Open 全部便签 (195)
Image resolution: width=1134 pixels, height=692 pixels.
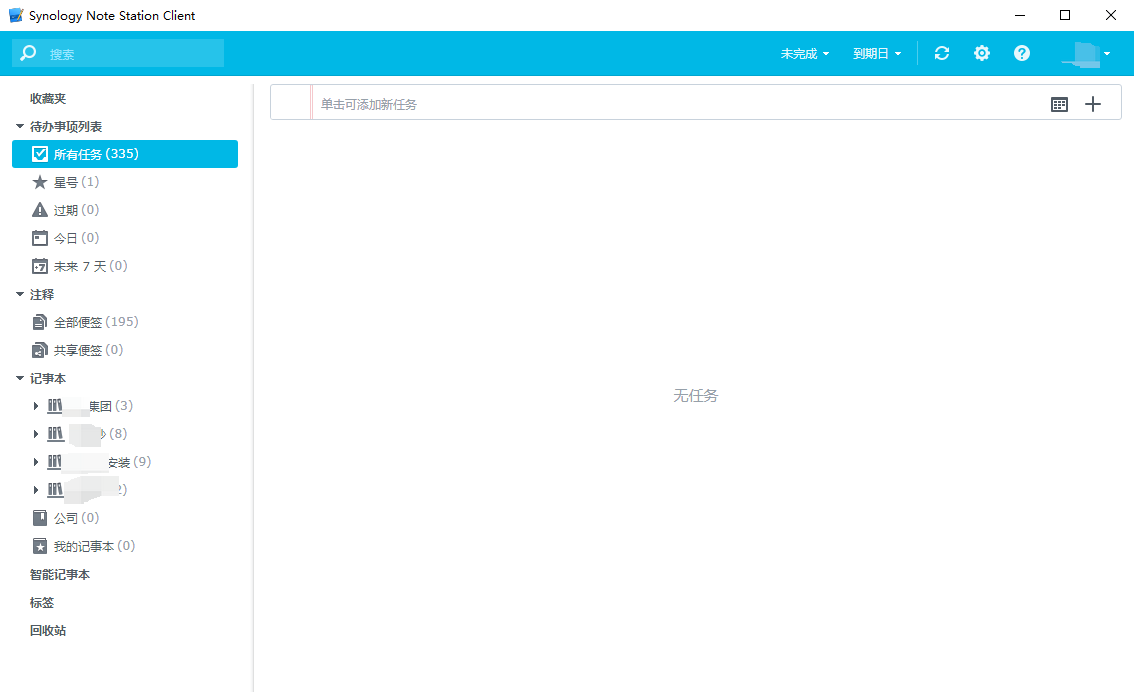pyautogui.click(x=95, y=322)
